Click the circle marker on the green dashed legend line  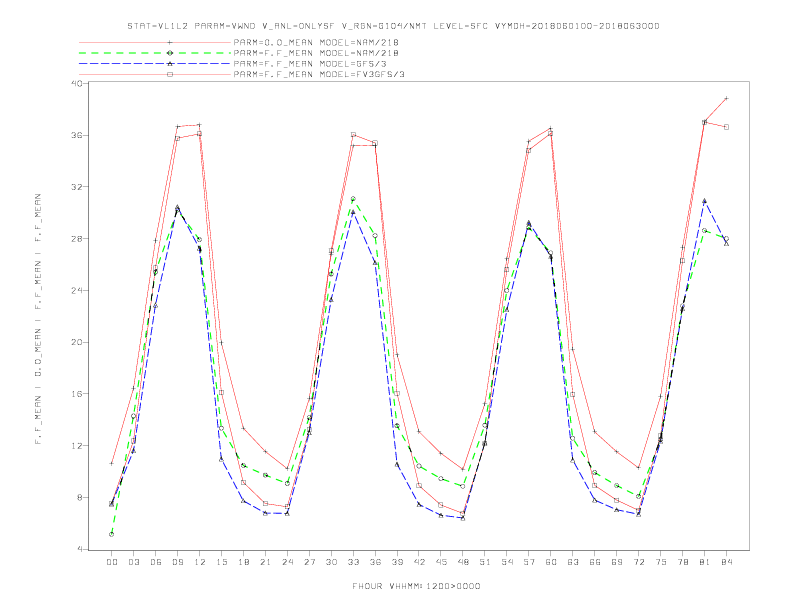[170, 53]
